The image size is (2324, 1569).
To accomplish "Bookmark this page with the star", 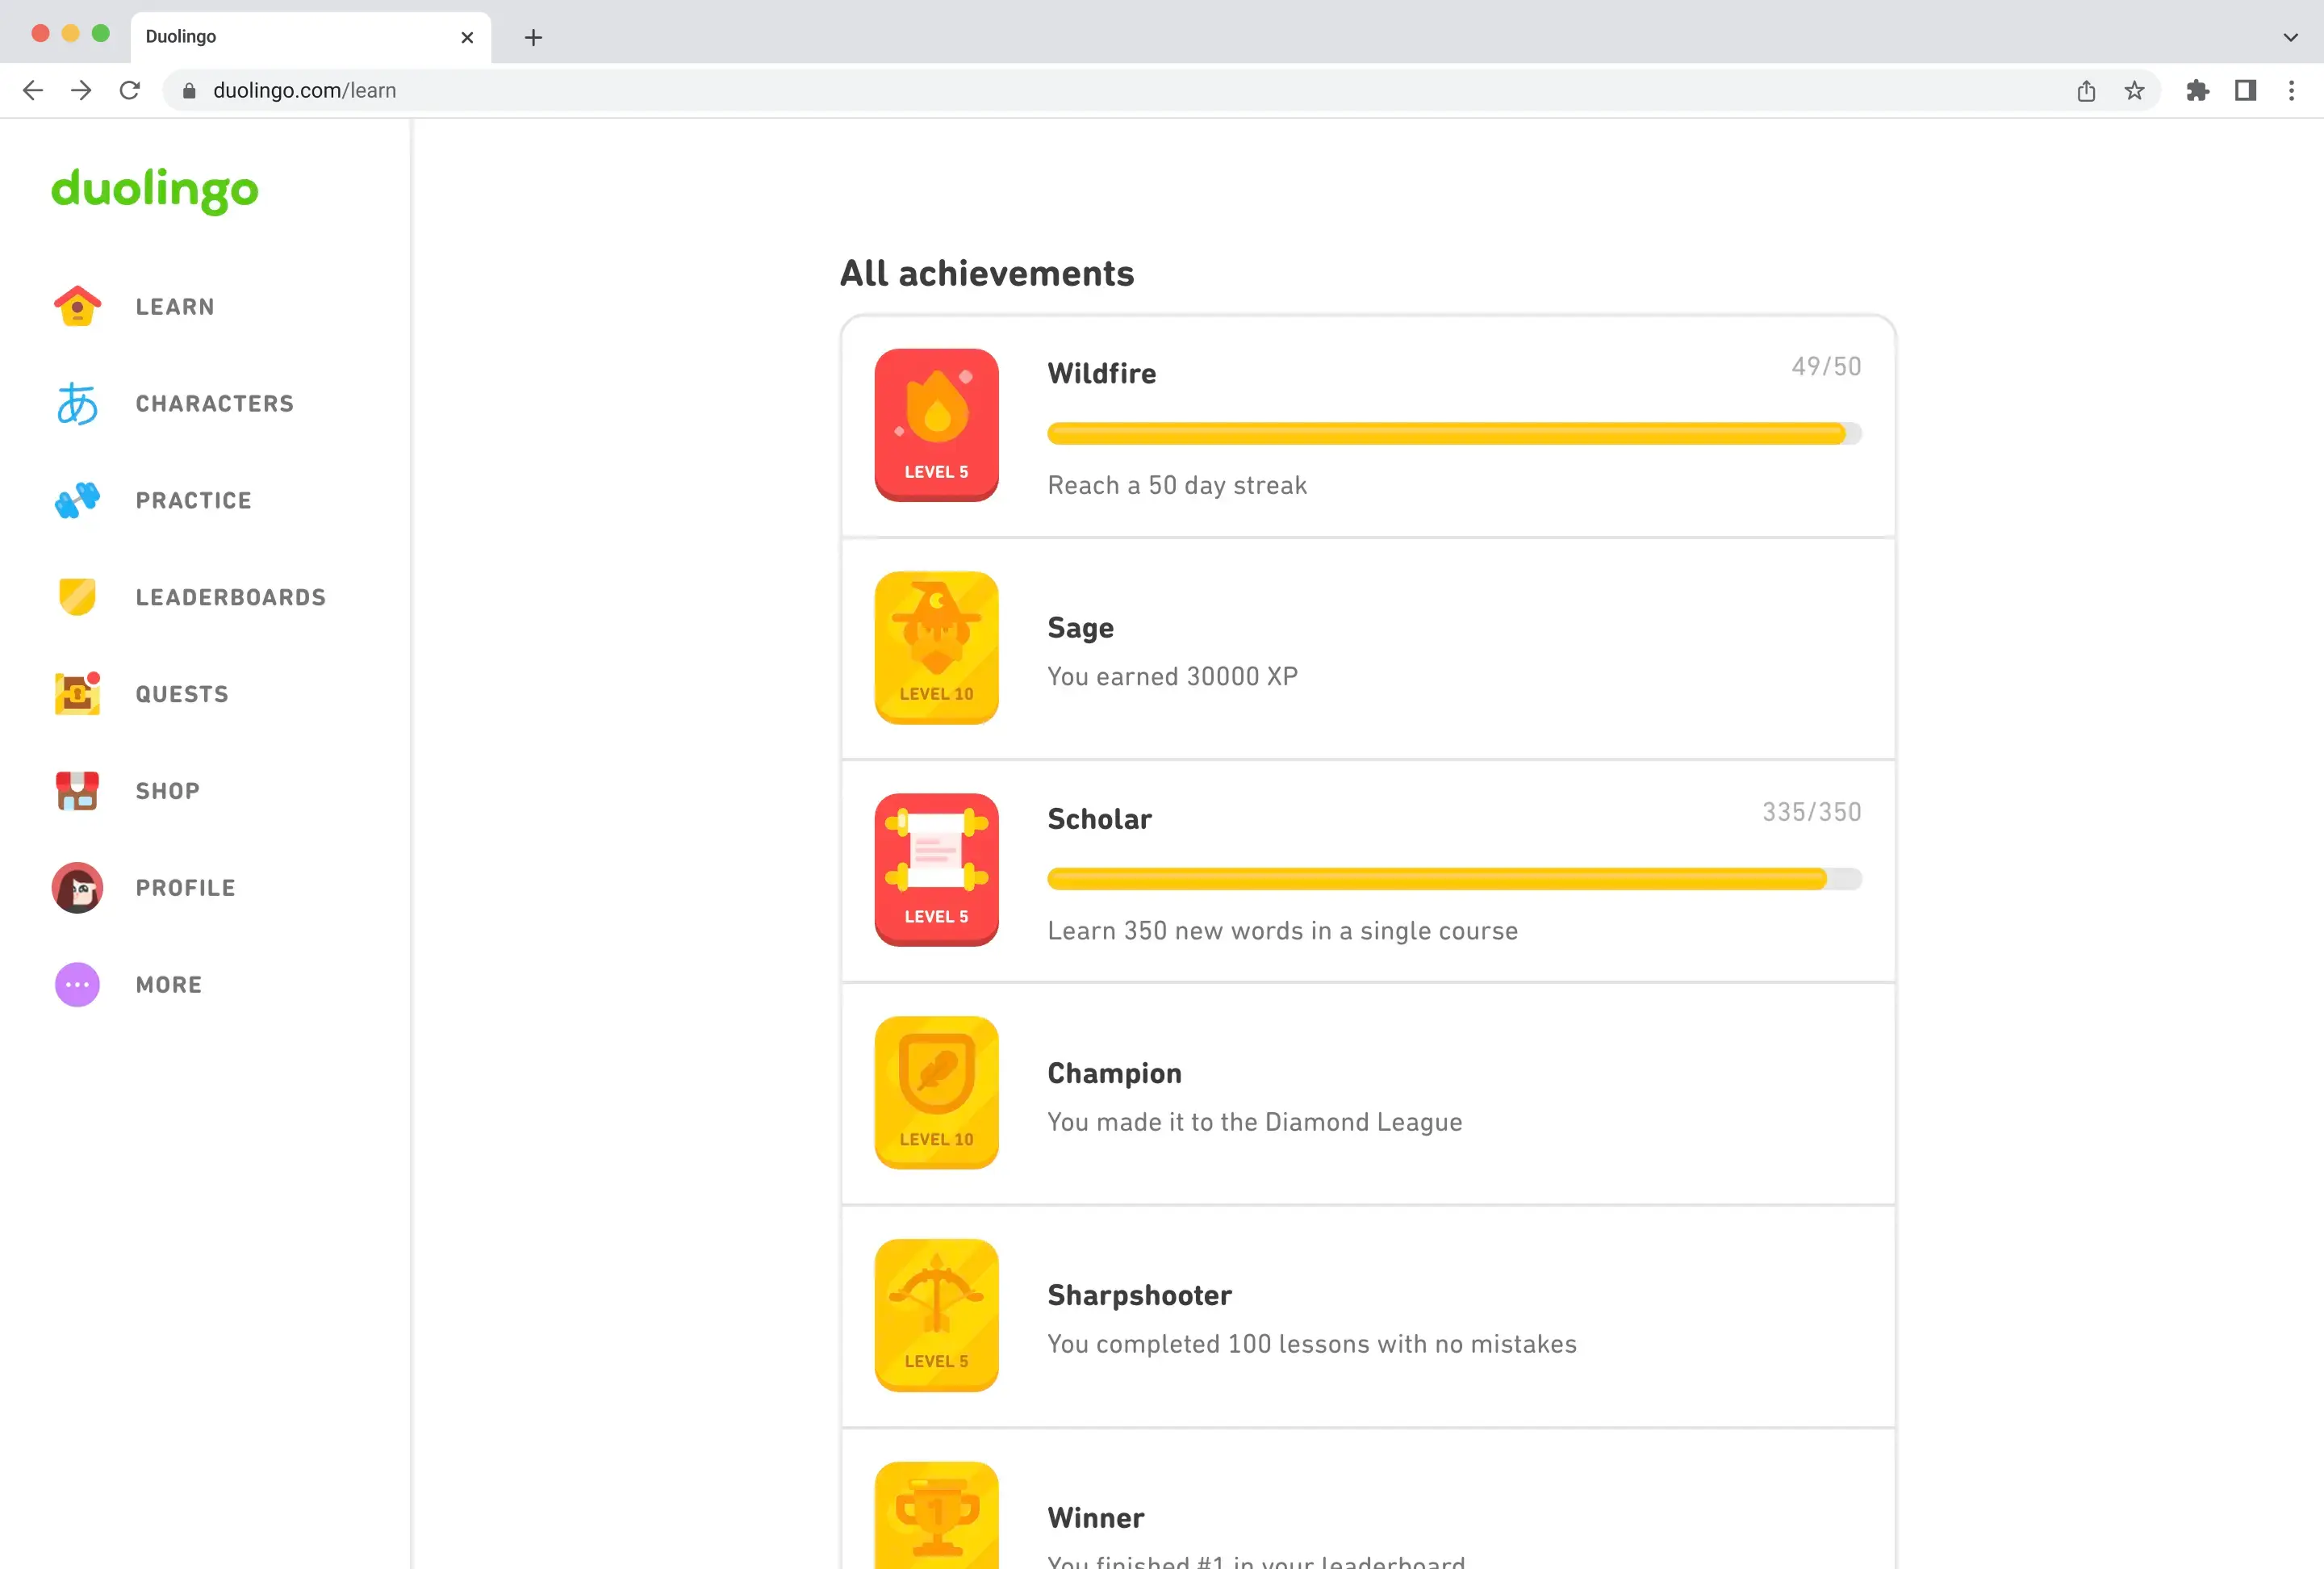I will coord(2134,91).
